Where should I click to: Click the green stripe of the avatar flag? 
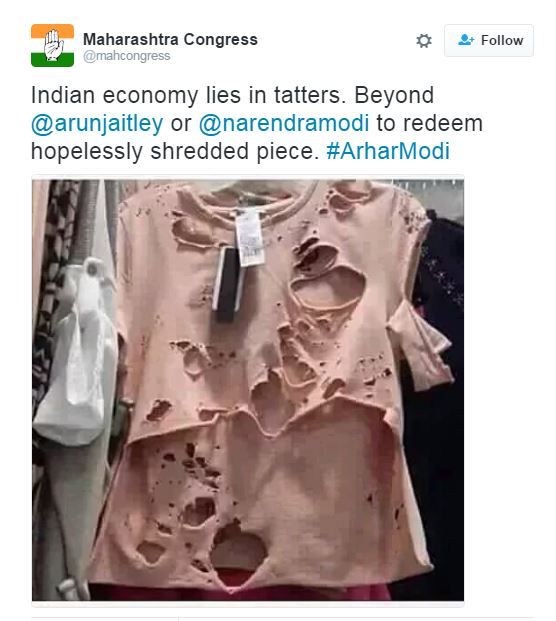click(x=52, y=60)
